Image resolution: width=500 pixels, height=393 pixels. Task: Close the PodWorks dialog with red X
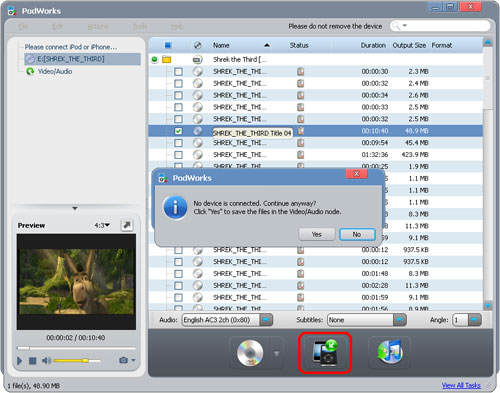click(x=356, y=174)
